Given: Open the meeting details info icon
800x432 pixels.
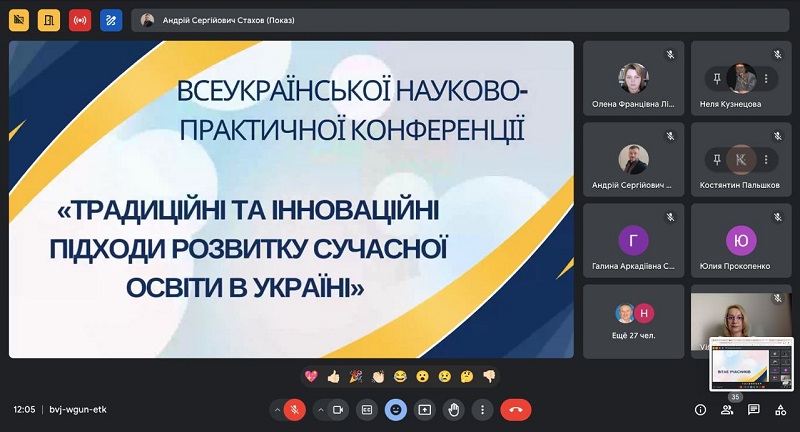Looking at the screenshot, I should click(700, 409).
